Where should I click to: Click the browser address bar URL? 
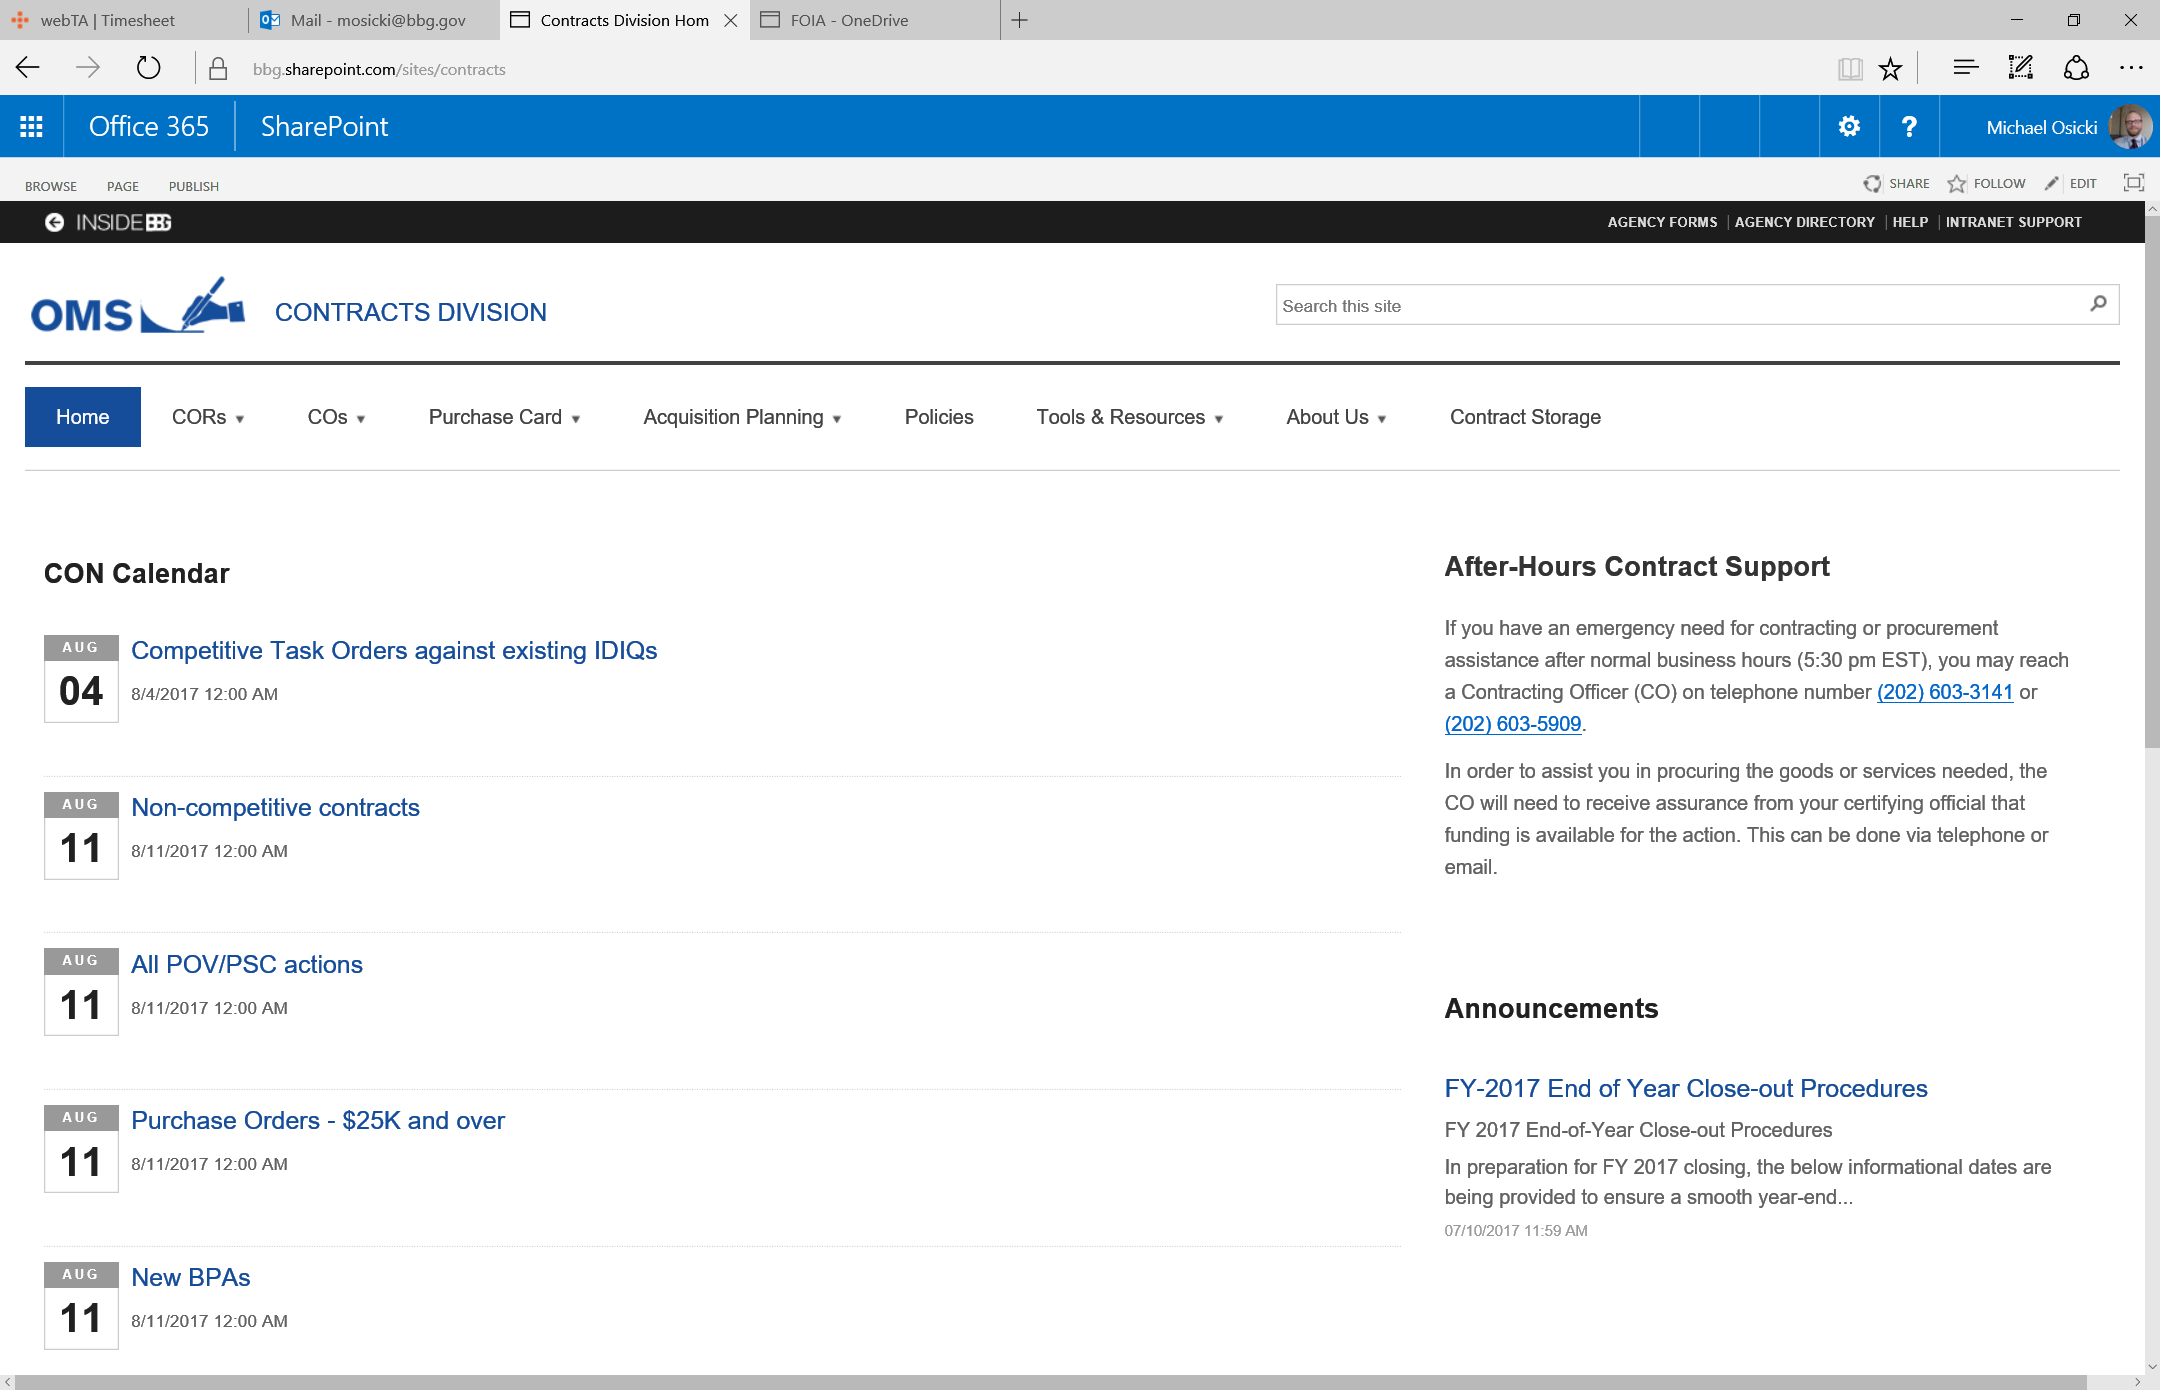379,69
